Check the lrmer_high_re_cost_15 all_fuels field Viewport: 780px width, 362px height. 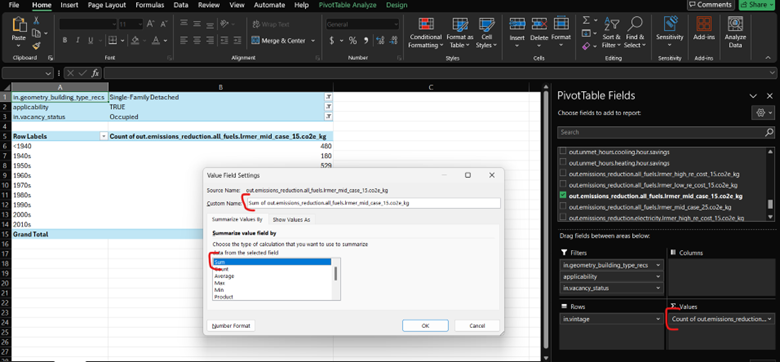point(563,174)
